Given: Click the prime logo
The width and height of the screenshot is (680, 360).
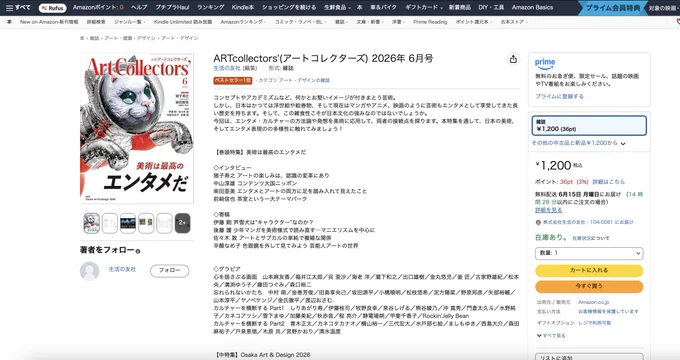Looking at the screenshot, I should (x=545, y=64).
